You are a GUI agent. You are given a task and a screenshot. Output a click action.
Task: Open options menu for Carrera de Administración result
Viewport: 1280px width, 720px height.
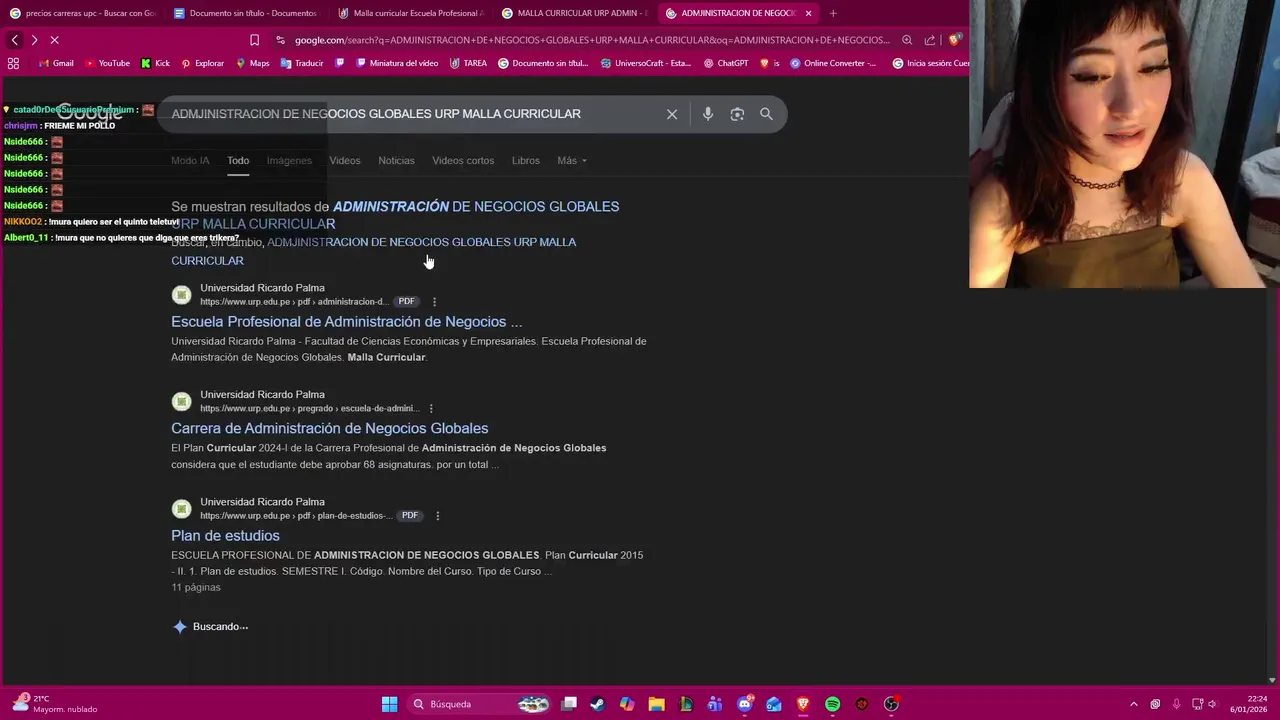(431, 408)
